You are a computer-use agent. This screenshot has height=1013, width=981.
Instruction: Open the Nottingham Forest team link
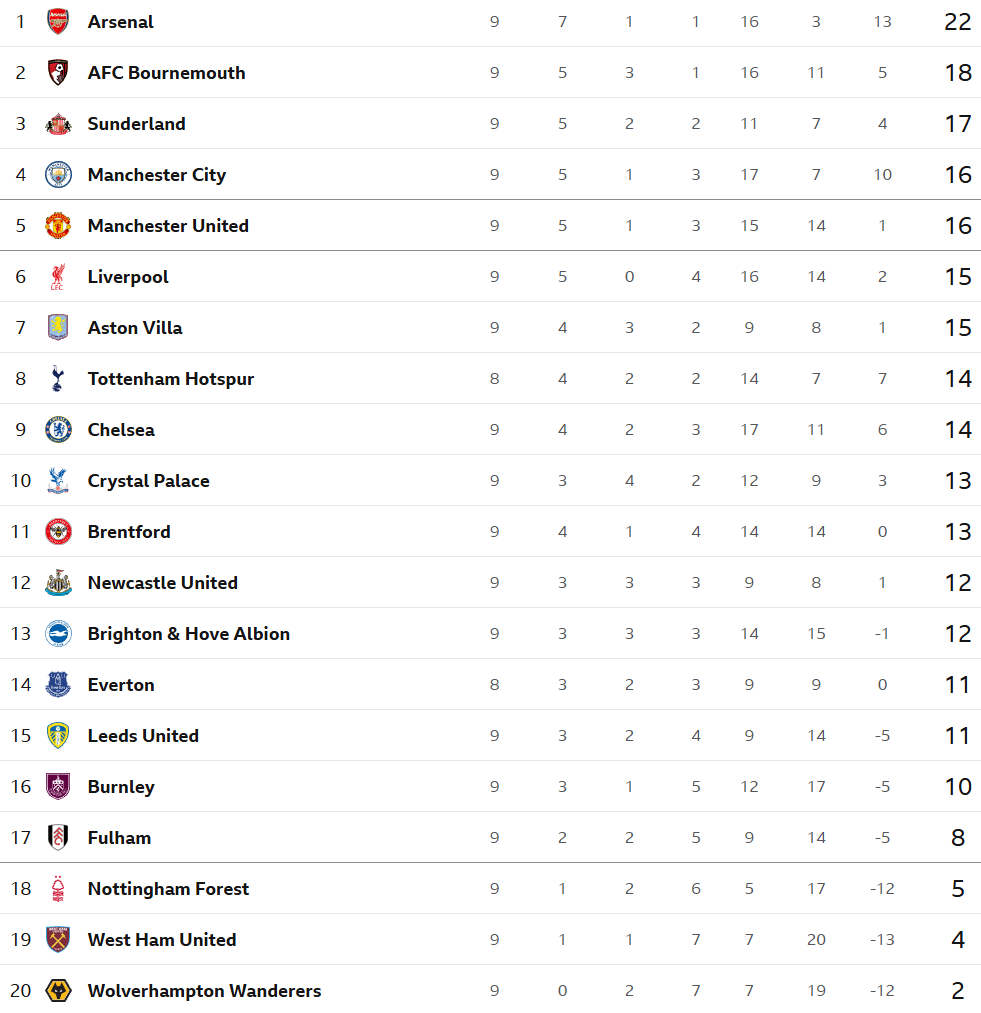pyautogui.click(x=168, y=889)
